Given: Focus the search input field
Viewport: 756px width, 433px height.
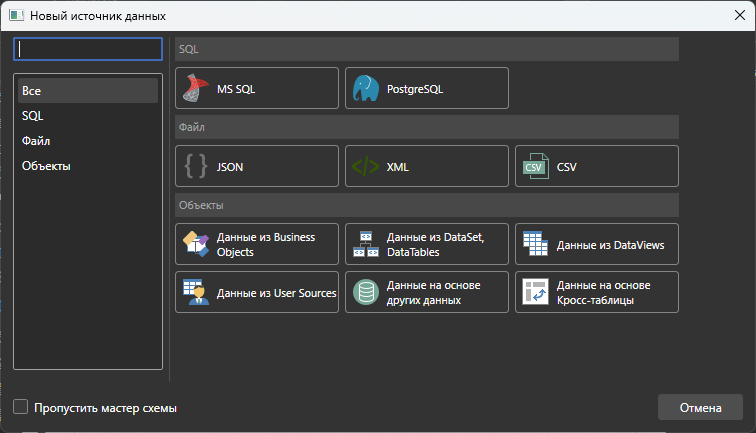Looking at the screenshot, I should pyautogui.click(x=88, y=49).
